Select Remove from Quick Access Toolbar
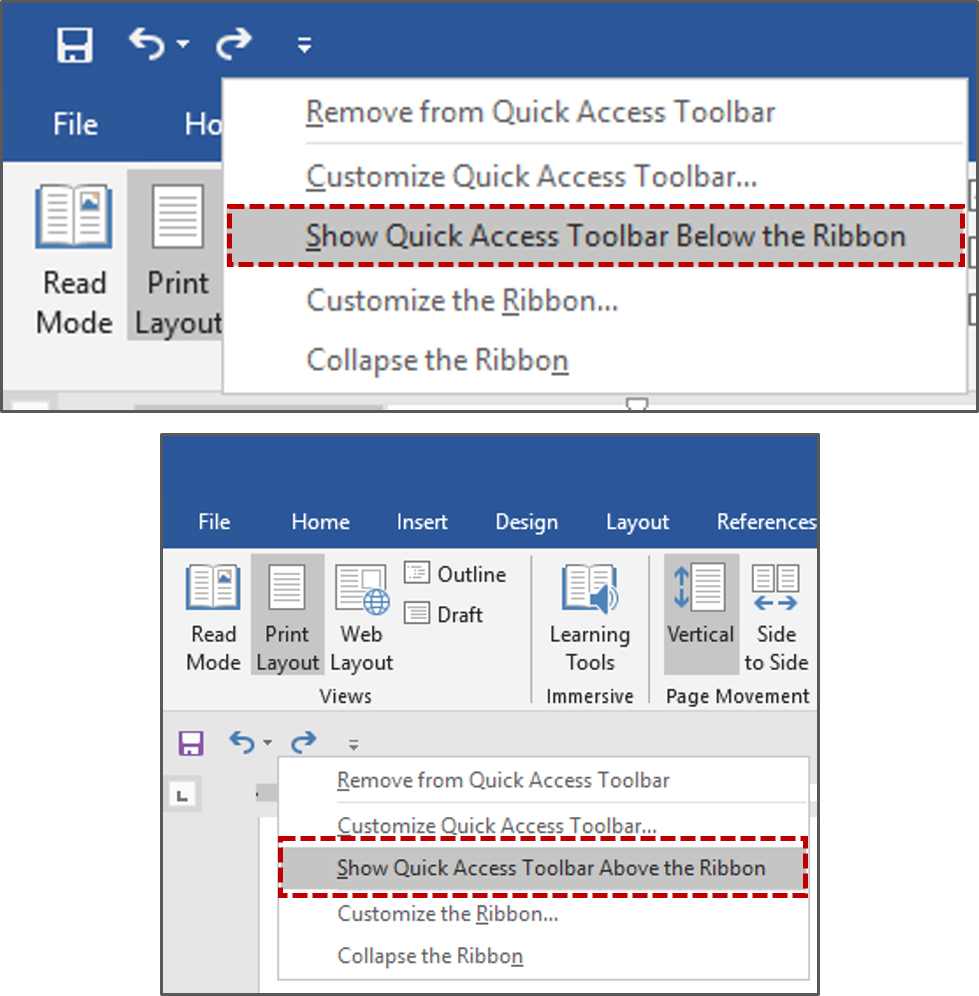The width and height of the screenshot is (979, 996). pos(538,111)
